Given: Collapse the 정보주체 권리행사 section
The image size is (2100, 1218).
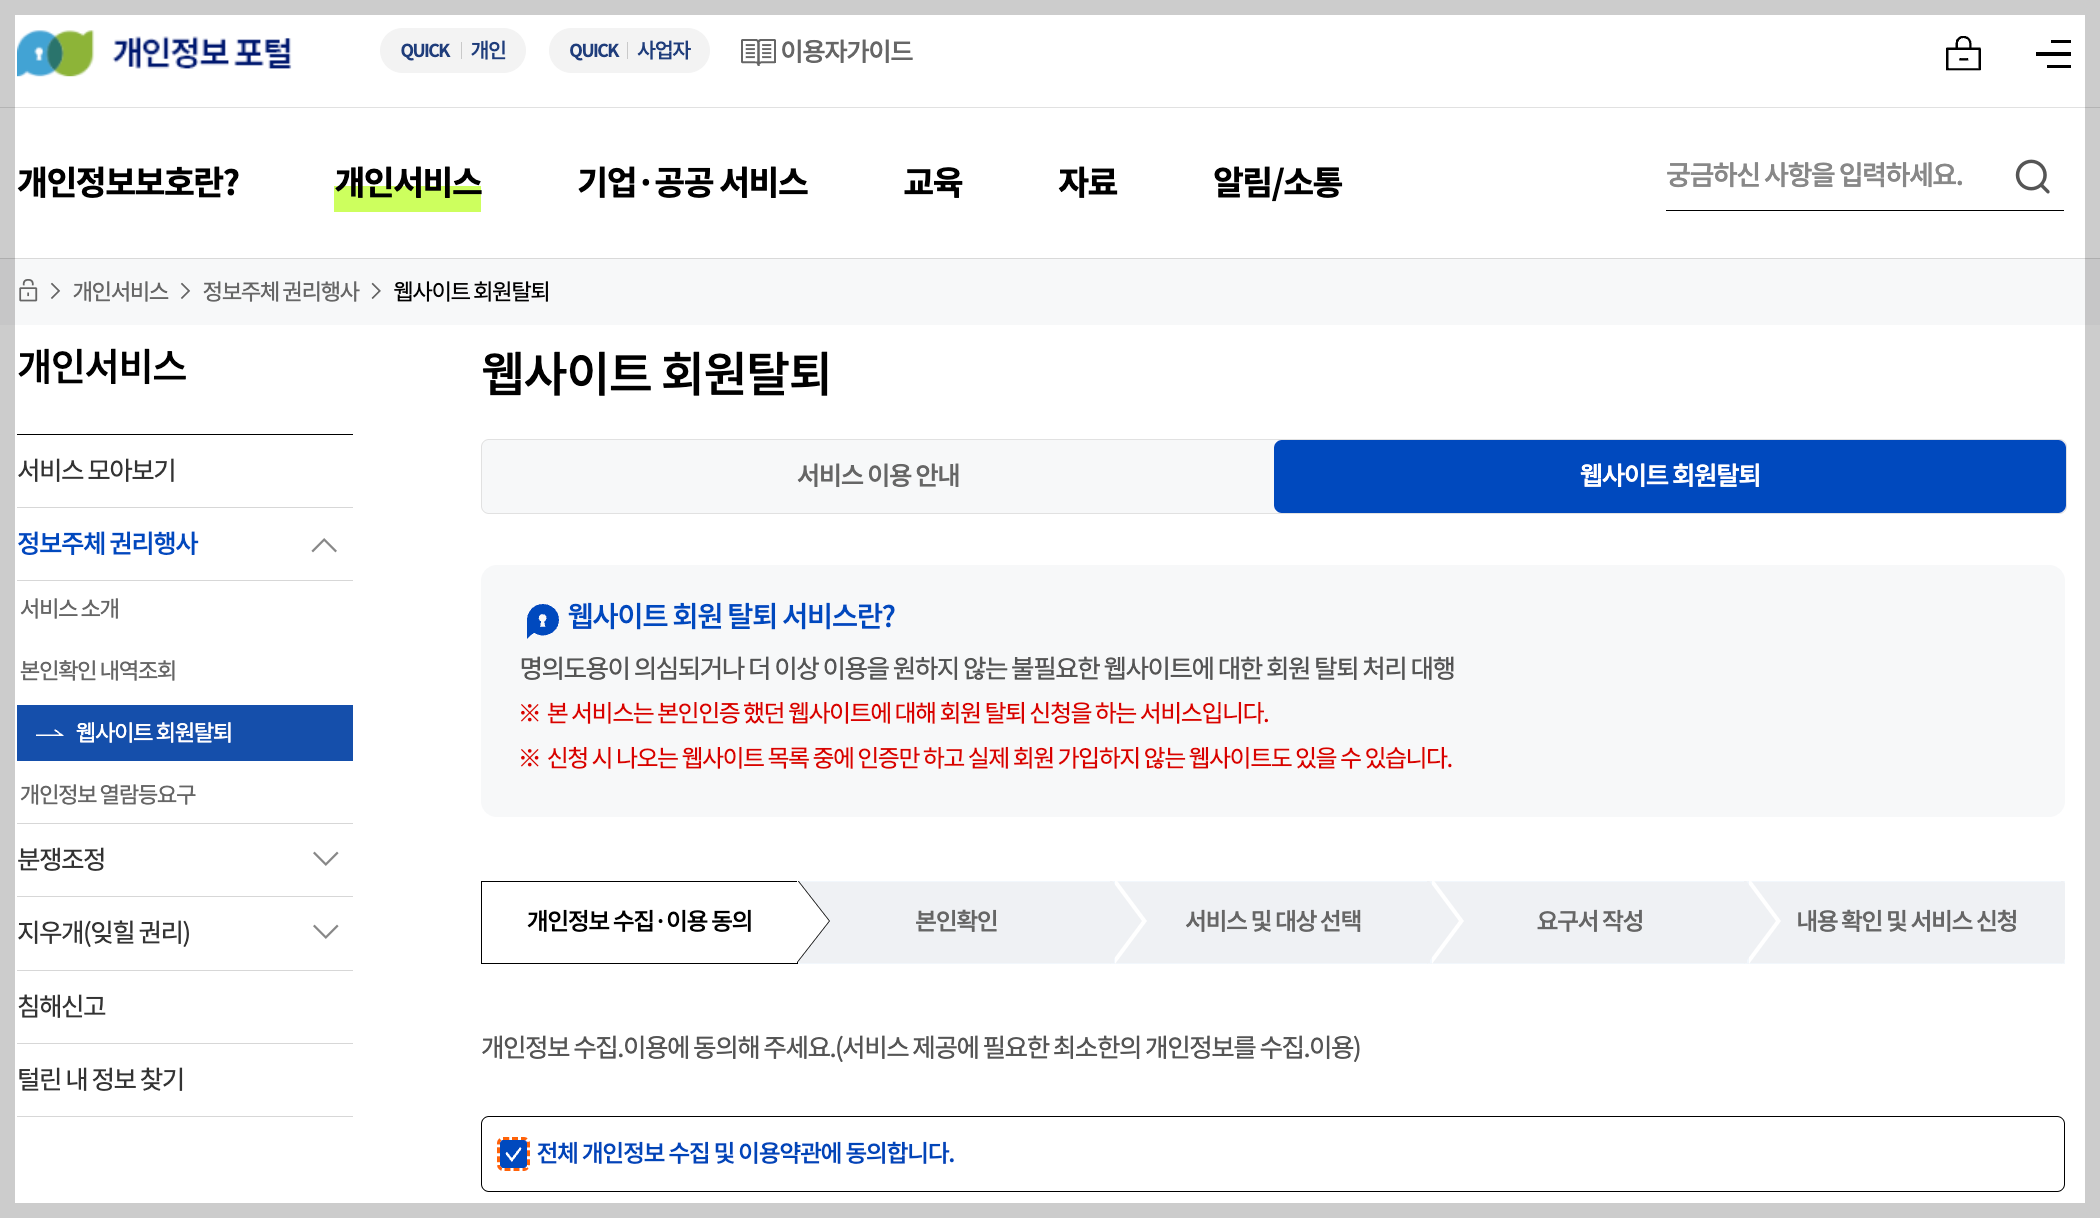Looking at the screenshot, I should tap(324, 545).
